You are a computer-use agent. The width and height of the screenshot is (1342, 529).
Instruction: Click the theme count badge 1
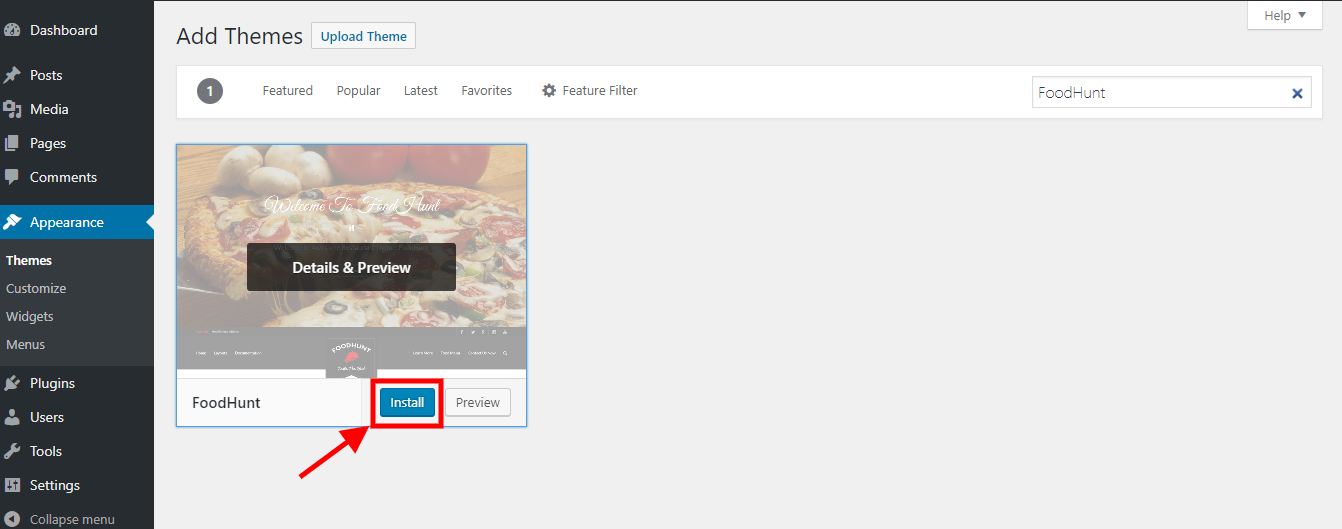pyautogui.click(x=210, y=91)
